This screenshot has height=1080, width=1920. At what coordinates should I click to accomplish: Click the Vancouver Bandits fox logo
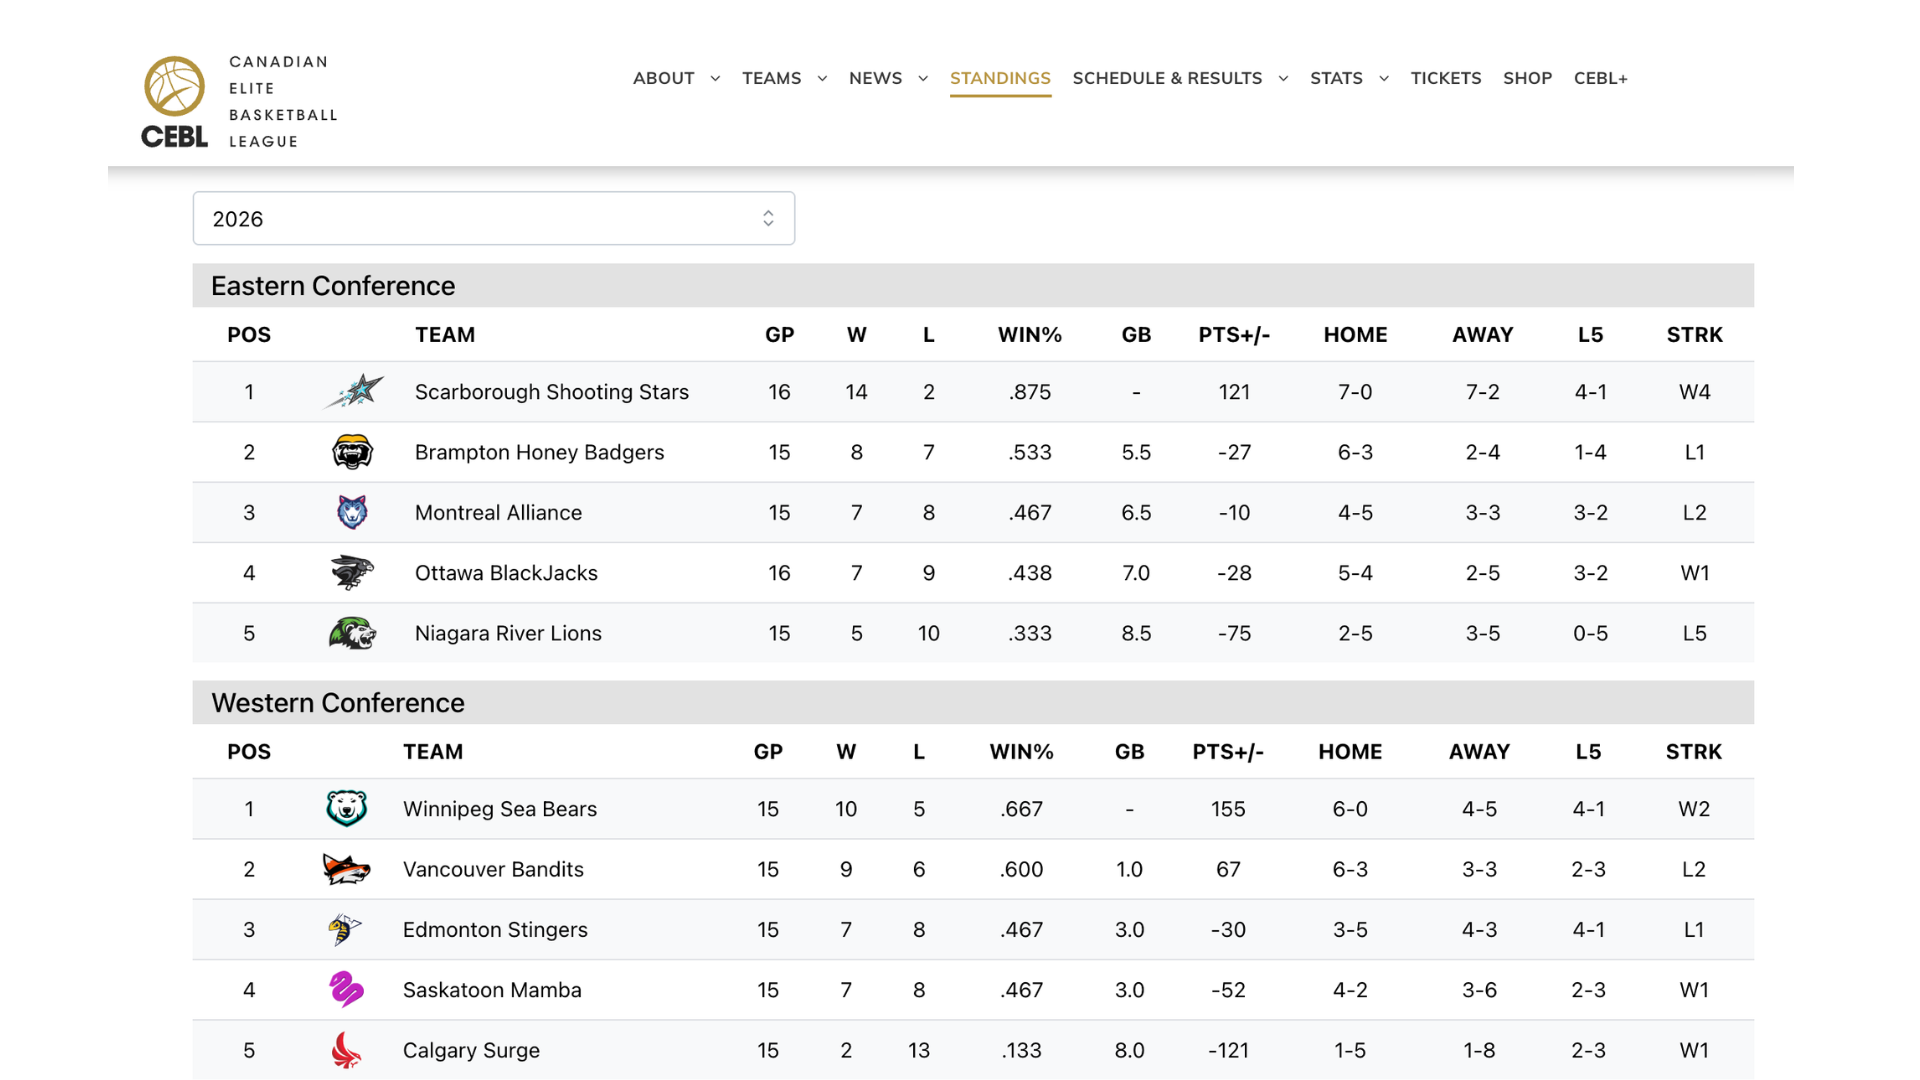pyautogui.click(x=346, y=869)
